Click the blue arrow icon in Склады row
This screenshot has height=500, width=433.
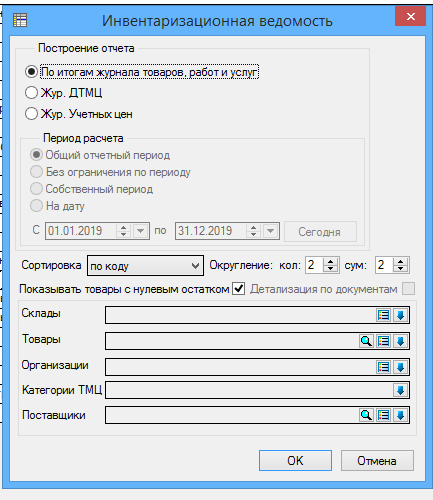tap(400, 315)
